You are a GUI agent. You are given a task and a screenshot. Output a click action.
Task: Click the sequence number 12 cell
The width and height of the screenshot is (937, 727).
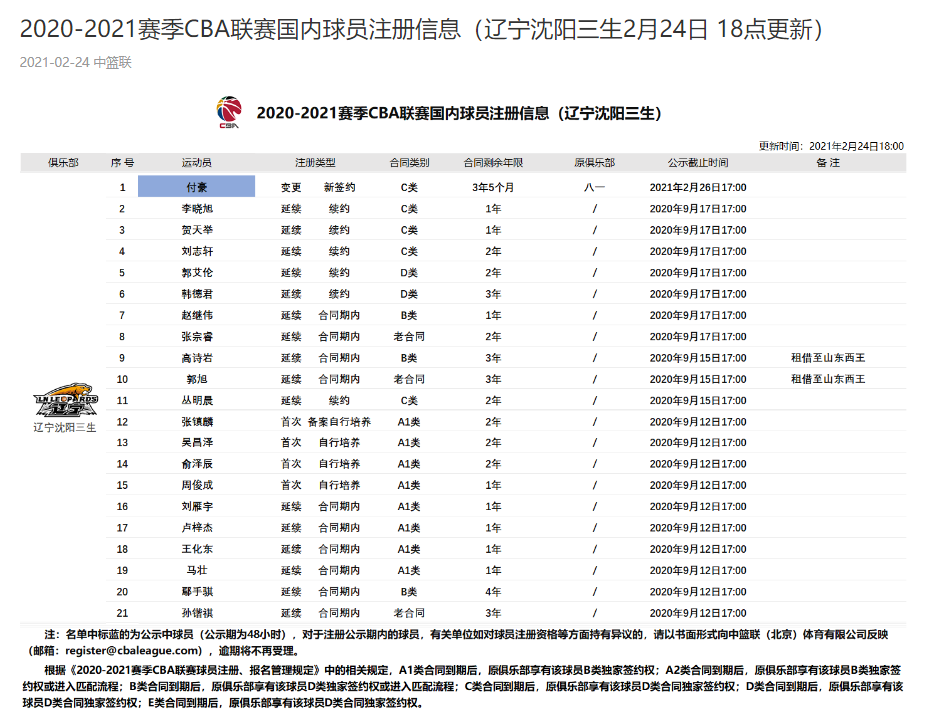(123, 422)
